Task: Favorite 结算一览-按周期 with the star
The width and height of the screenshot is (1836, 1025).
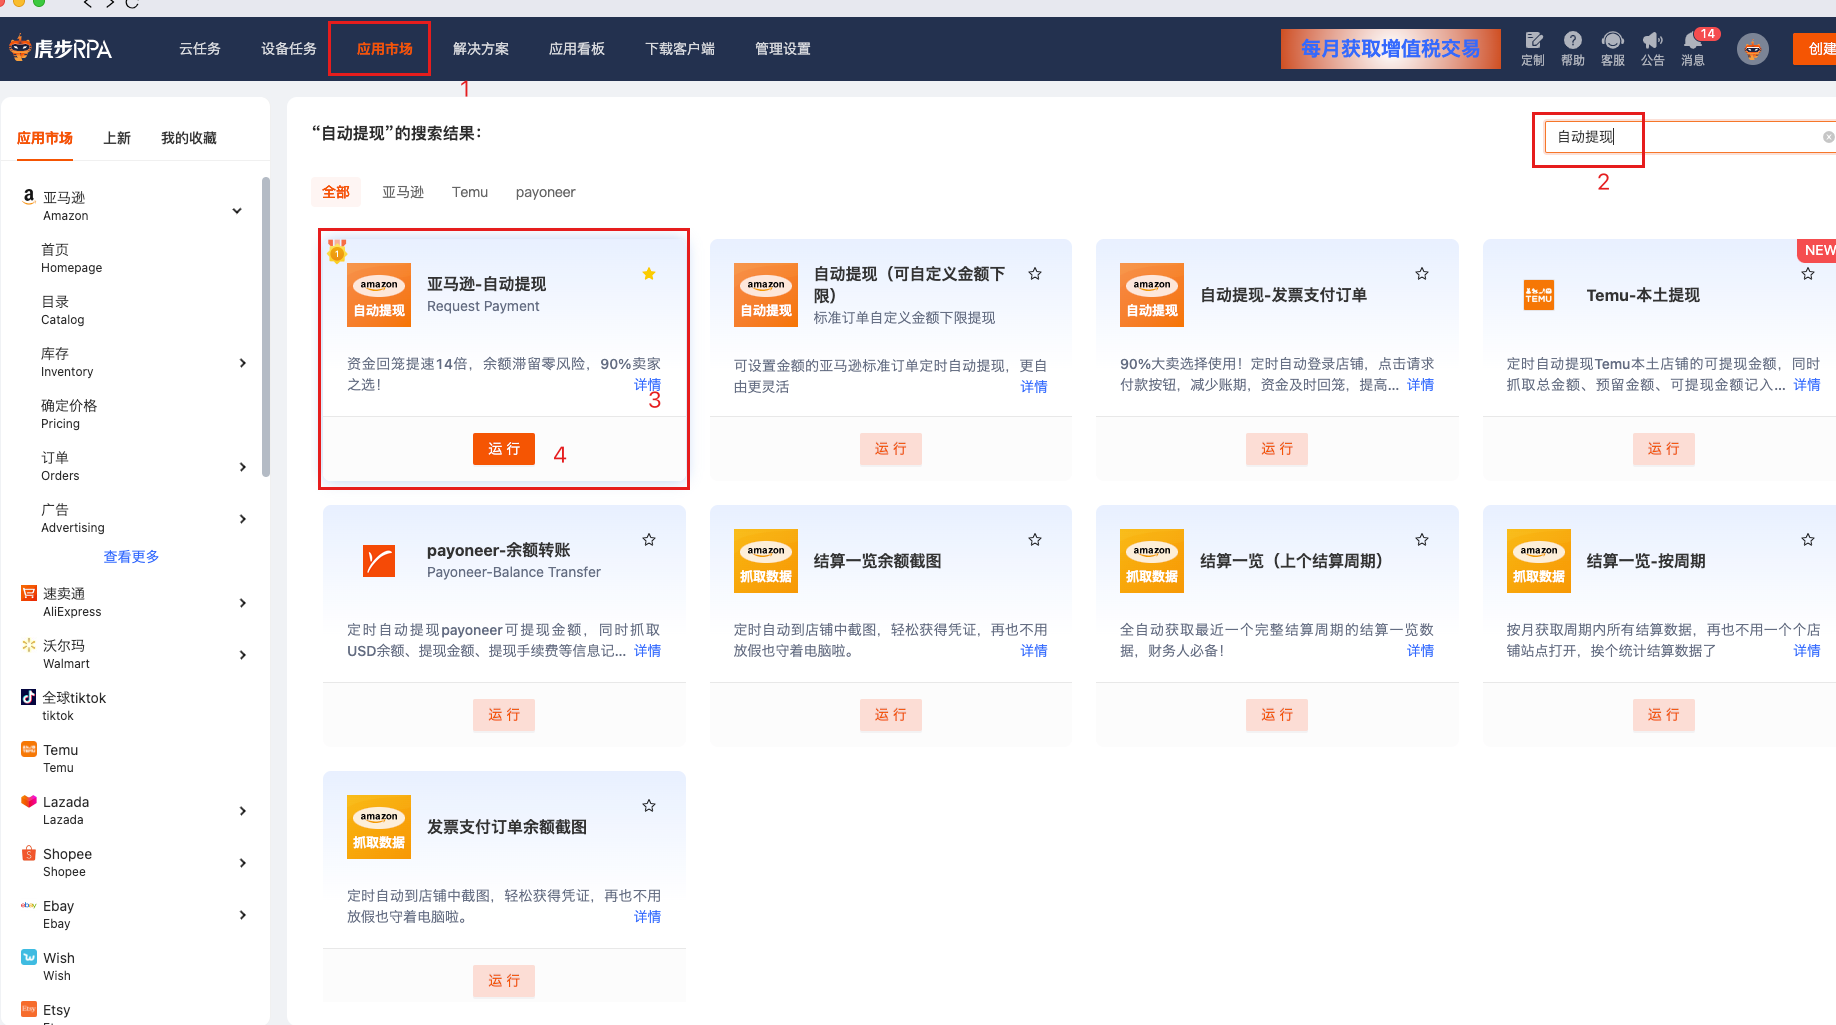Action: point(1808,540)
